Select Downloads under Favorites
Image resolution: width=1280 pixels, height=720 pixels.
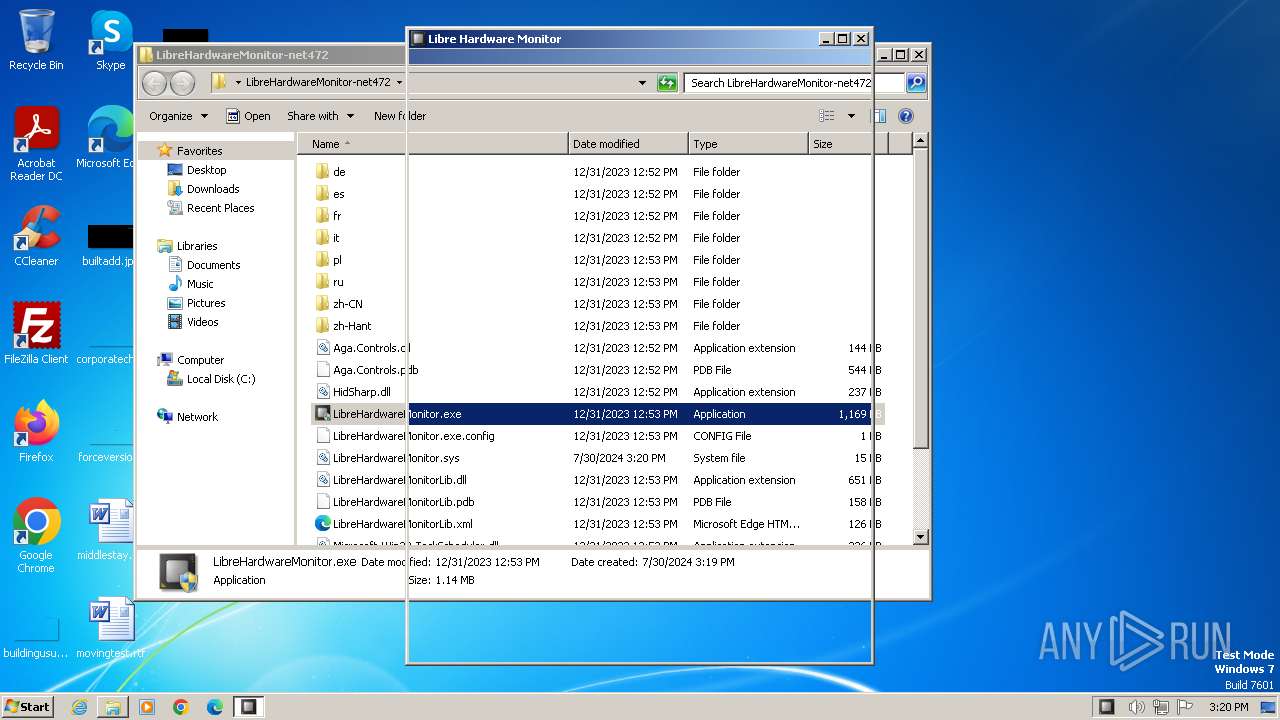[x=203, y=189]
